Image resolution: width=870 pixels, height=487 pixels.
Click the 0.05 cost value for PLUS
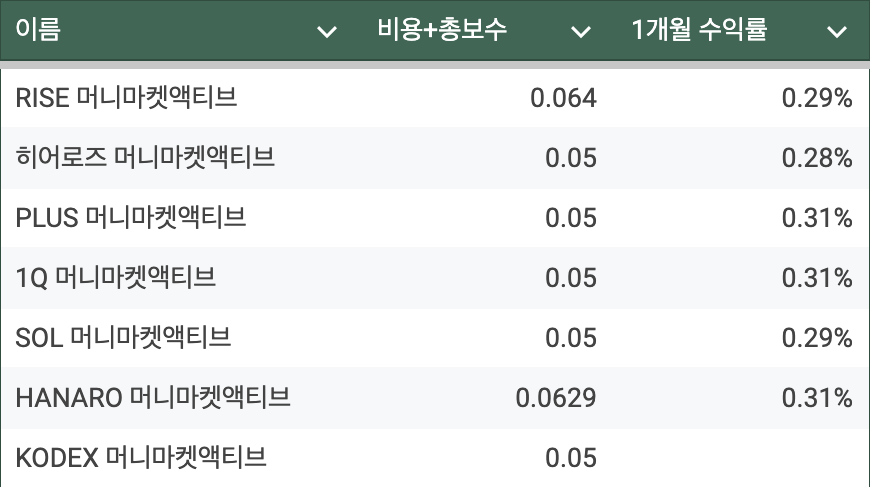571,218
